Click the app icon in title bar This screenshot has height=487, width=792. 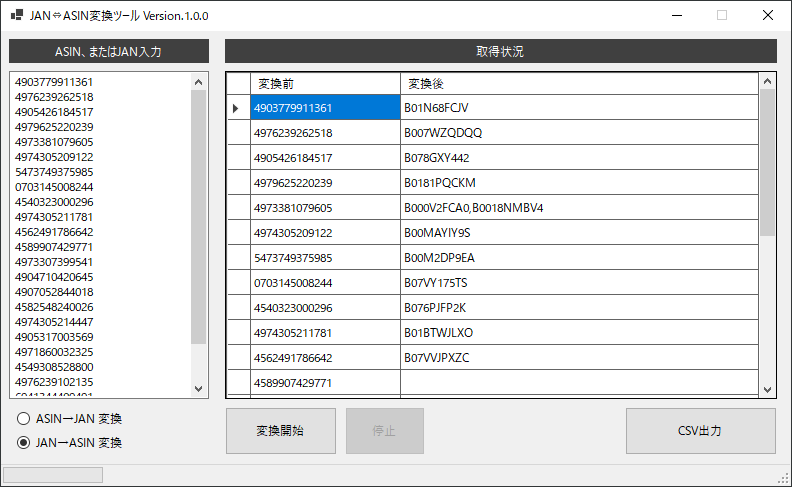tap(16, 15)
